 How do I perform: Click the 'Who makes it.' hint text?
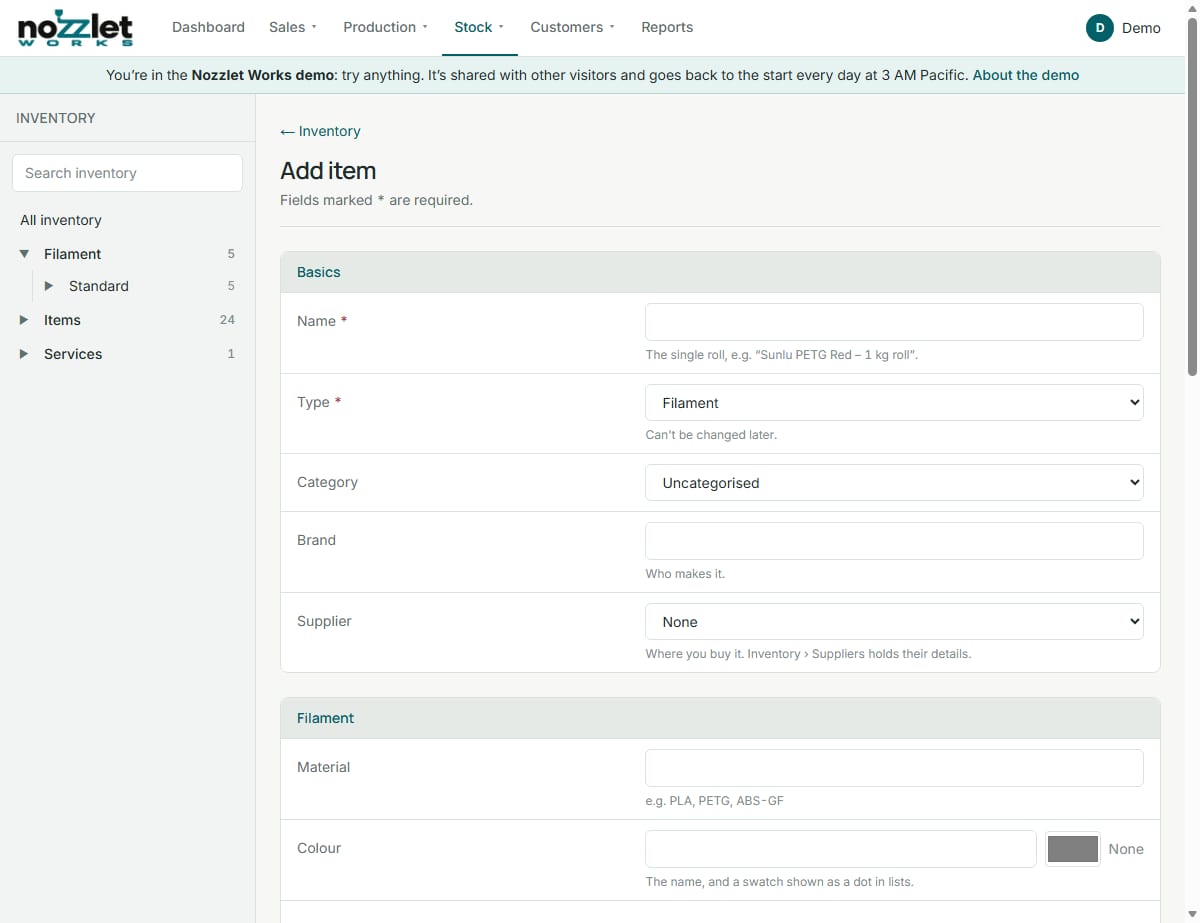(x=685, y=574)
